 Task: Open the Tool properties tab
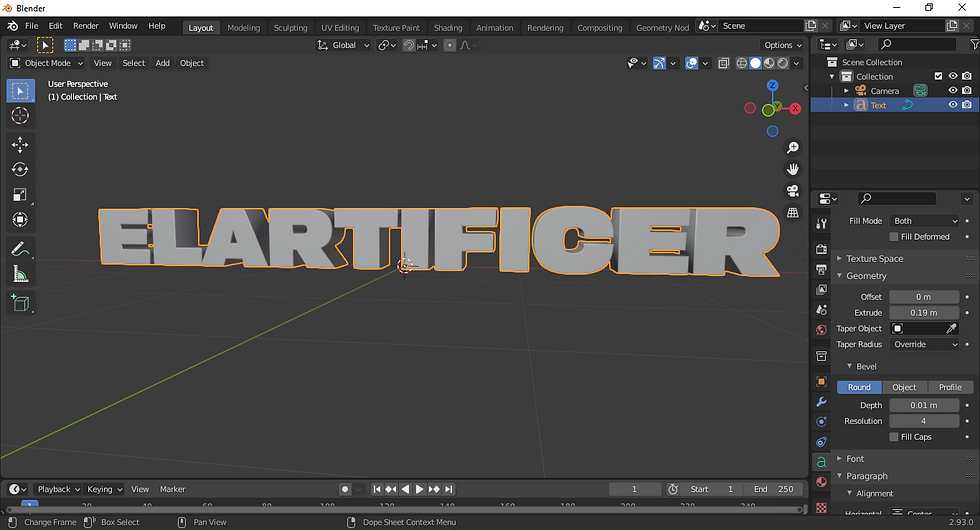point(821,224)
